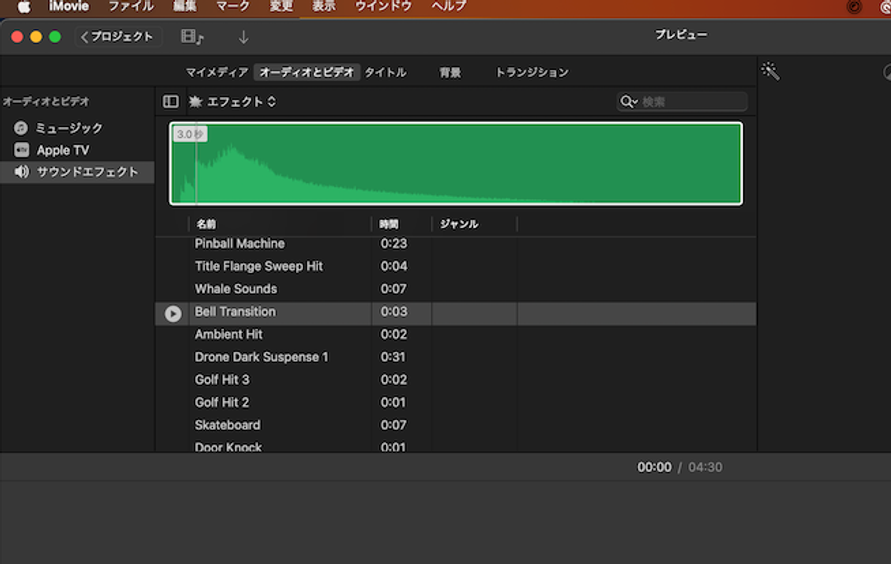The image size is (891, 564).
Task: Click the magic wand enhance icon
Action: [769, 71]
